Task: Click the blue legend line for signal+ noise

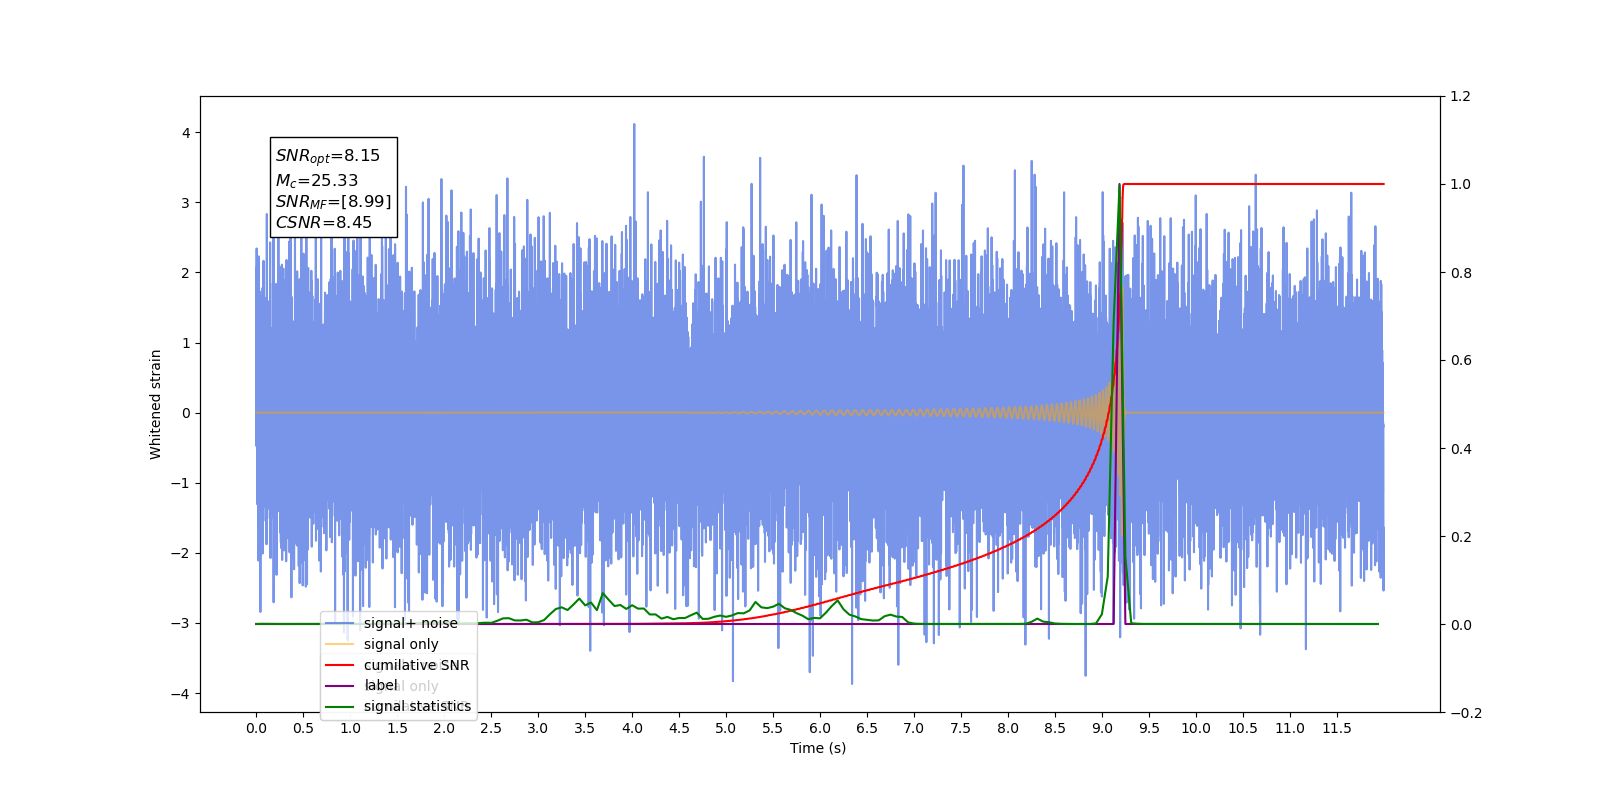Action: (340, 623)
